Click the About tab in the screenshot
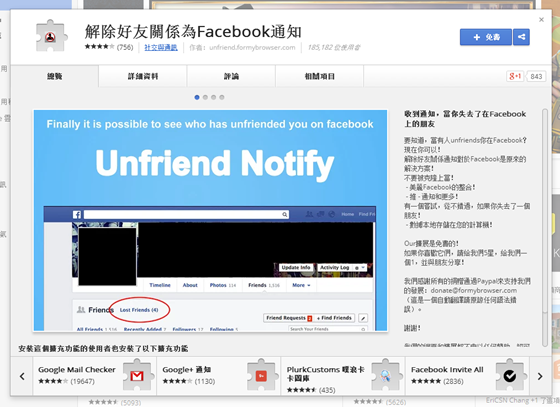This screenshot has height=407, width=560. pyautogui.click(x=190, y=285)
